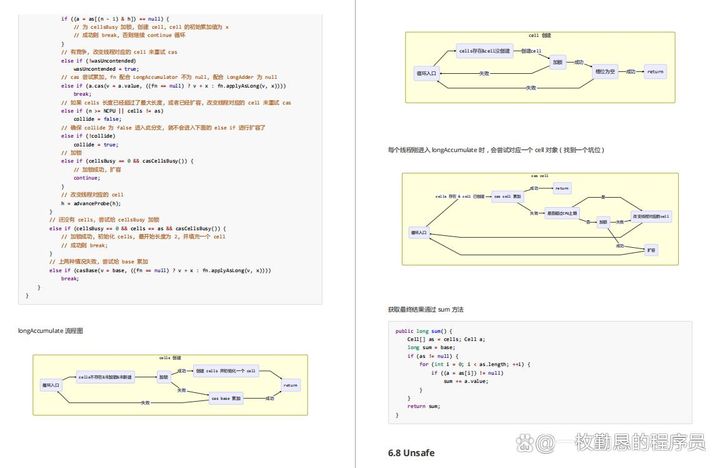The width and height of the screenshot is (720, 468).
Task: Click the 'return' node in the 'cell 创建' diagram
Action: 655,72
